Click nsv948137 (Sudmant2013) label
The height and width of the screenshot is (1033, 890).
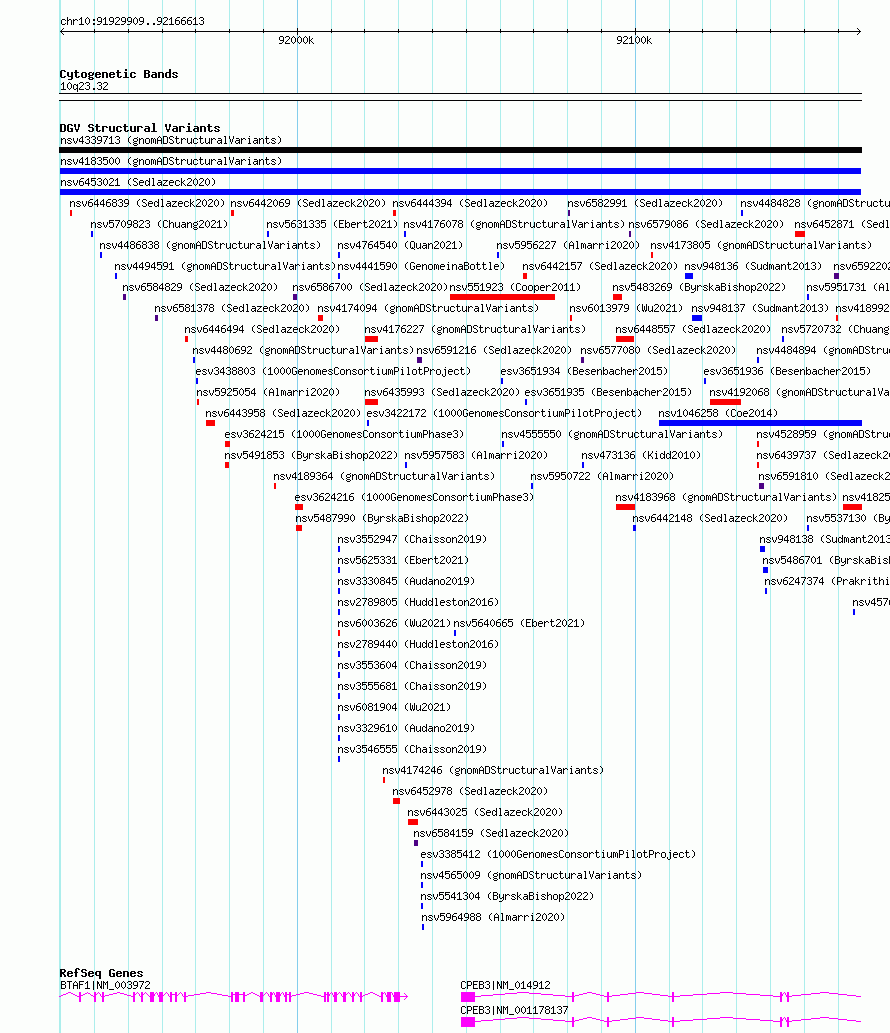(x=760, y=309)
